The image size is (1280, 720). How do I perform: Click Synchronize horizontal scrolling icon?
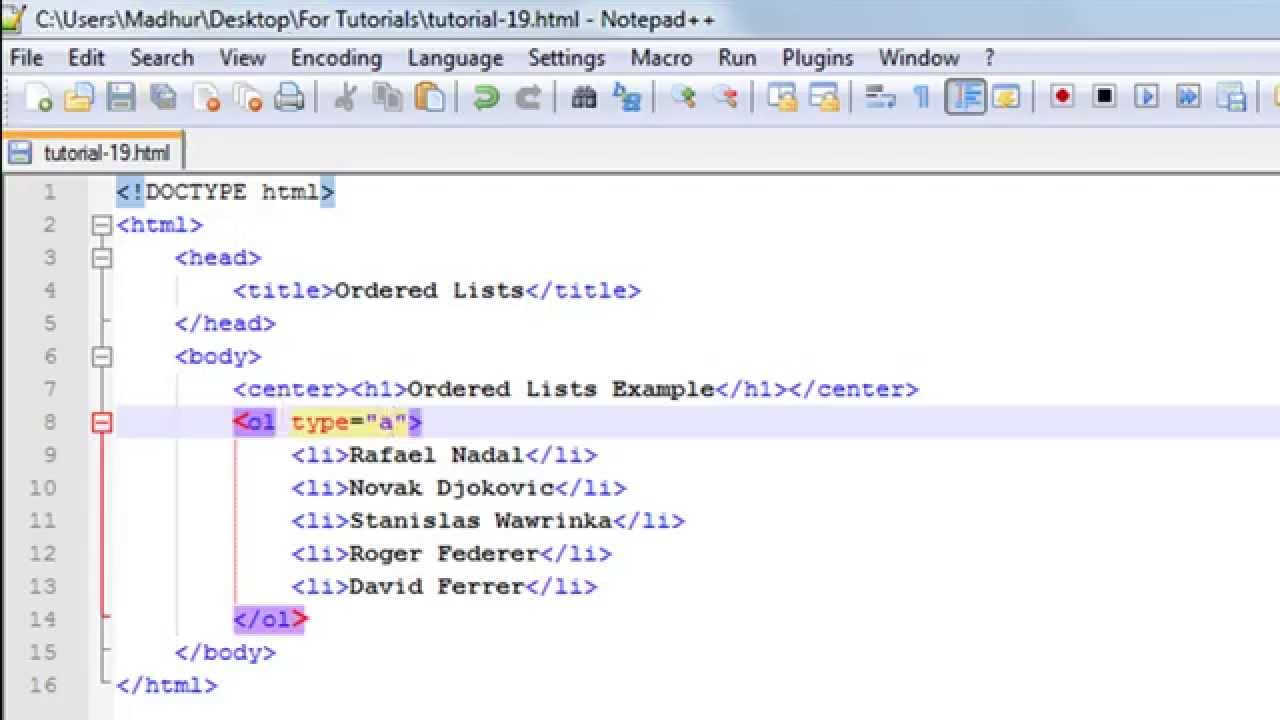(823, 97)
